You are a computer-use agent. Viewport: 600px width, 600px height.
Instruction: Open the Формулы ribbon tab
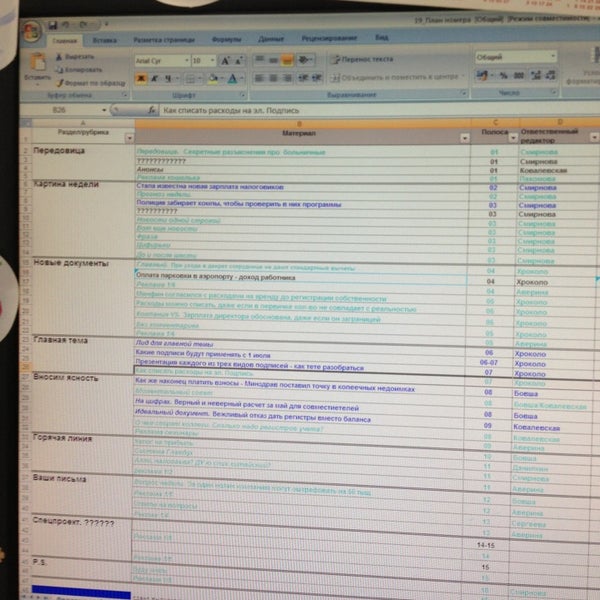point(227,39)
